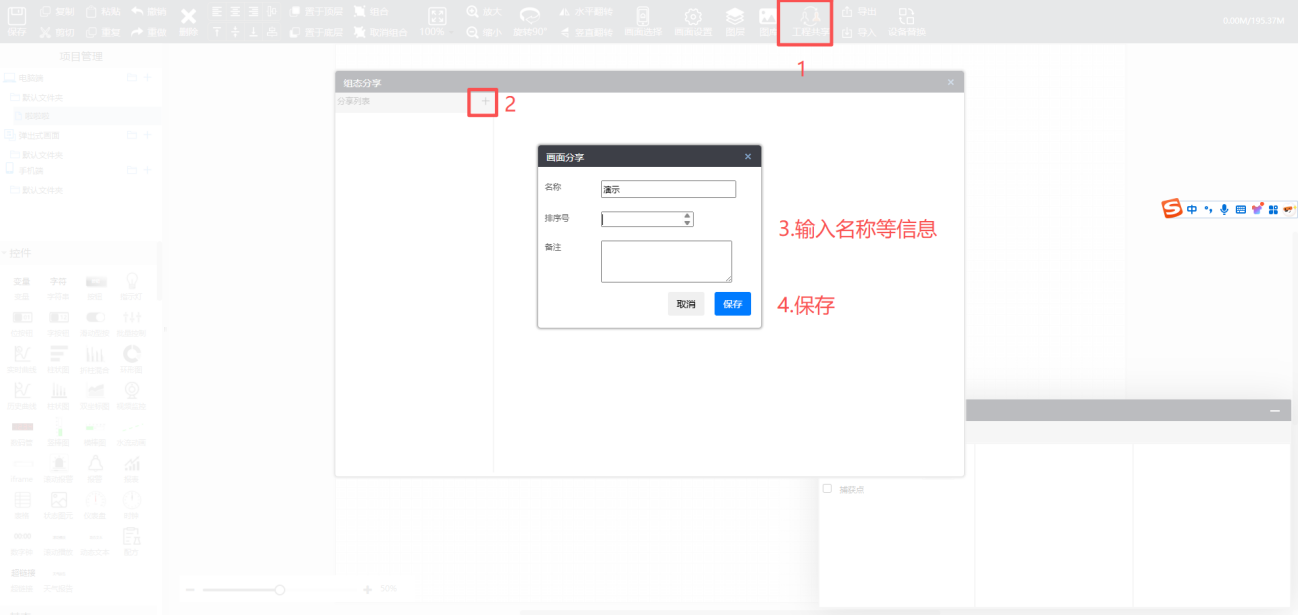Collapse the 控件 panel section
Image resolution: width=1298 pixels, height=615 pixels.
coord(4,253)
